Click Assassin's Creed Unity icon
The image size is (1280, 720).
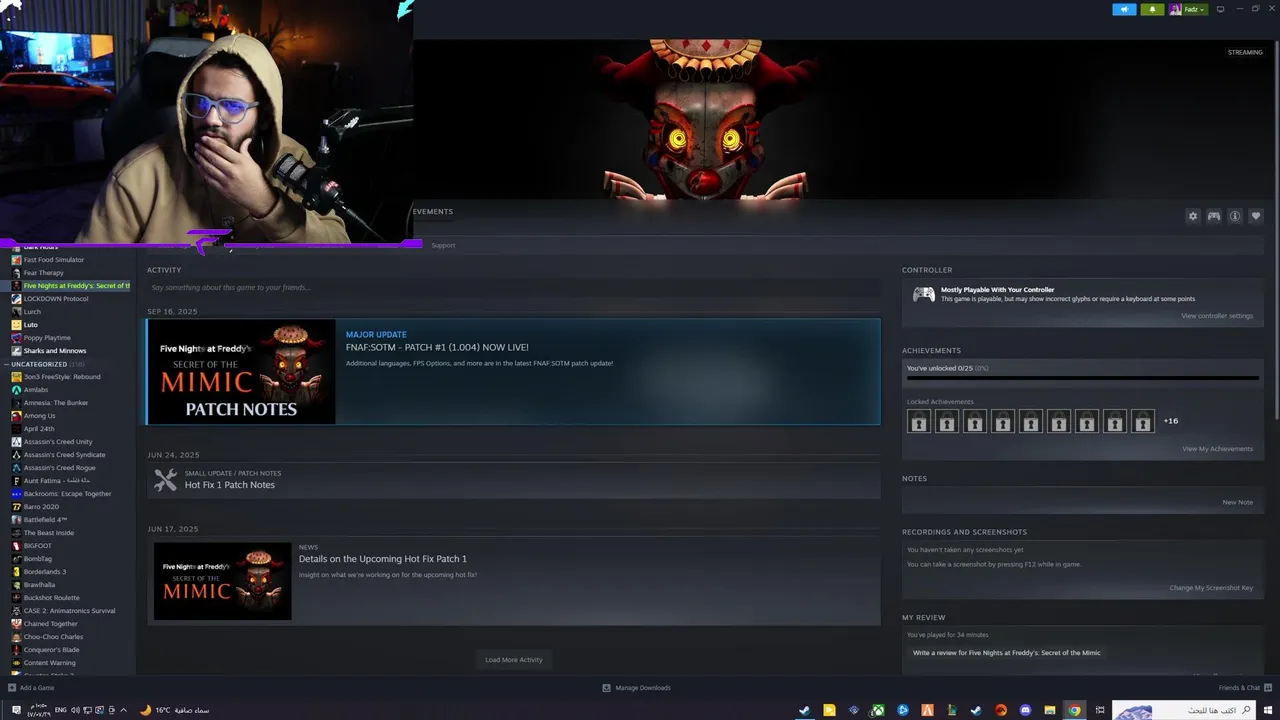click(x=16, y=442)
